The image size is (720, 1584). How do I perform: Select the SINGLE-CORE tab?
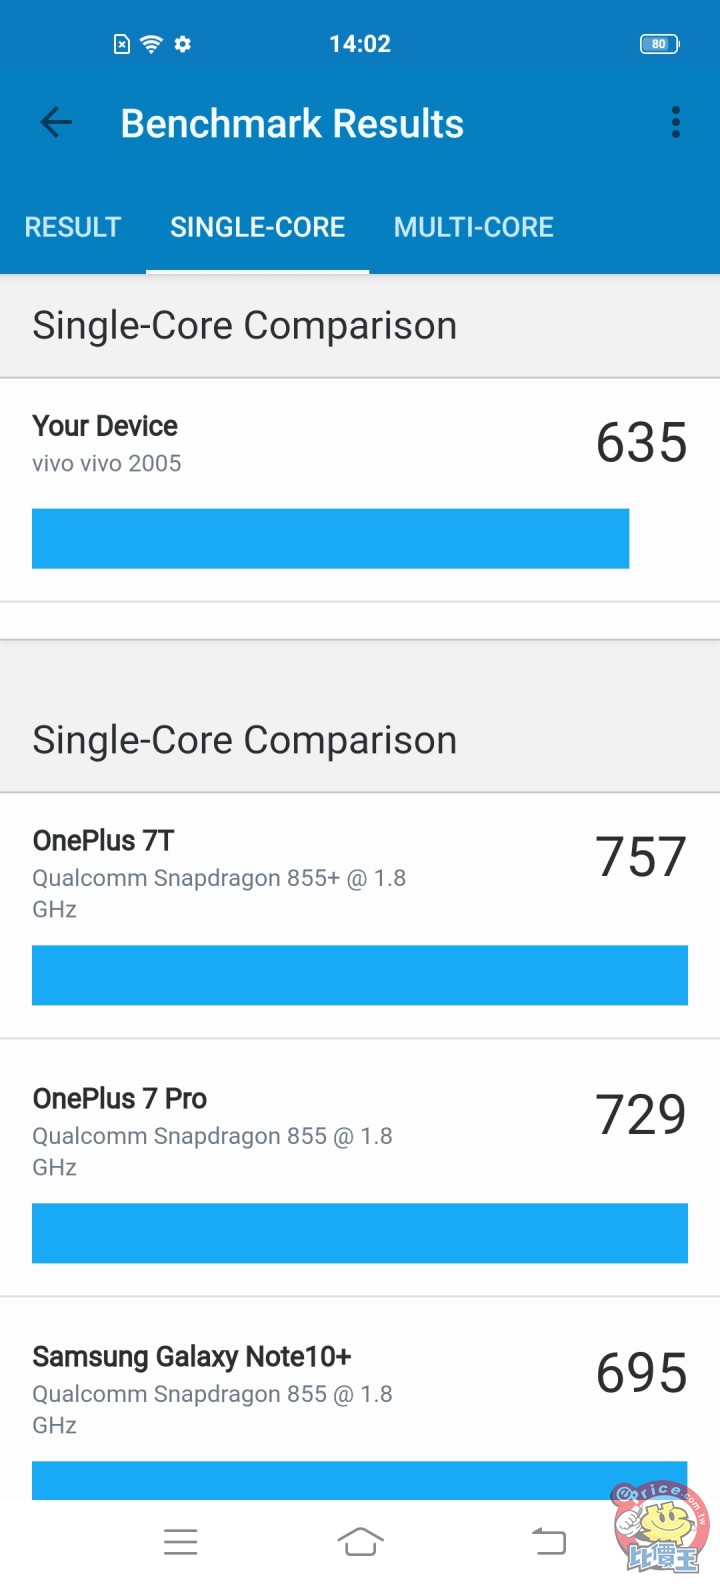[257, 227]
